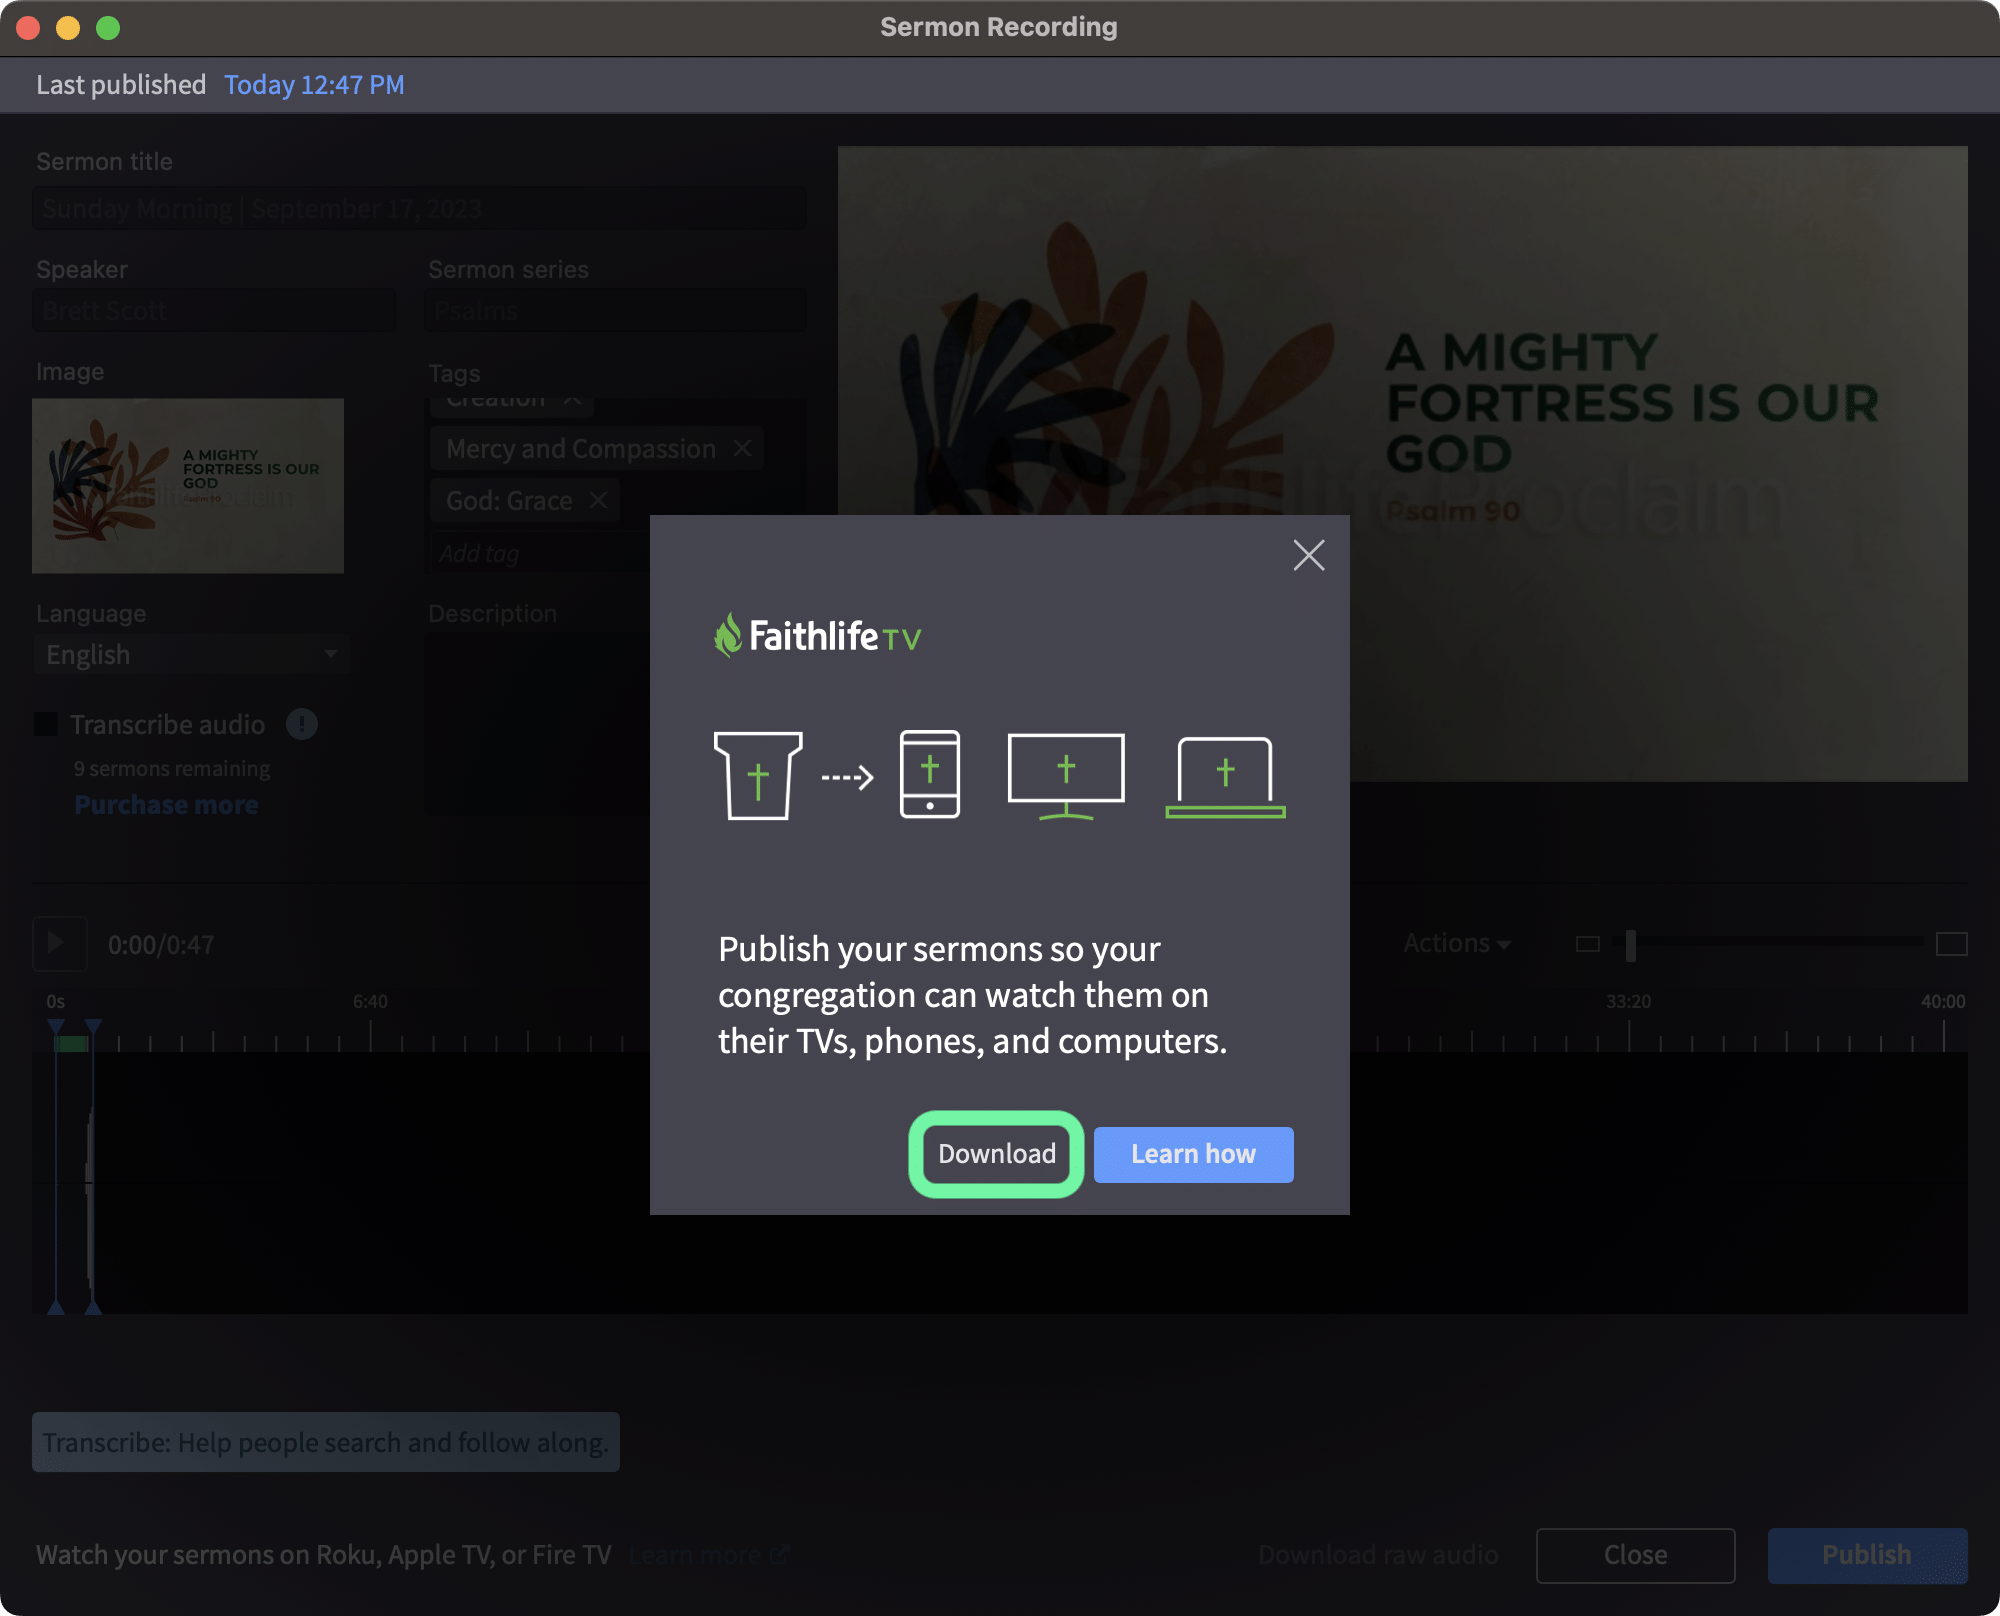Click the 6:40 timeline ruler label
2000x1616 pixels.
click(370, 1001)
